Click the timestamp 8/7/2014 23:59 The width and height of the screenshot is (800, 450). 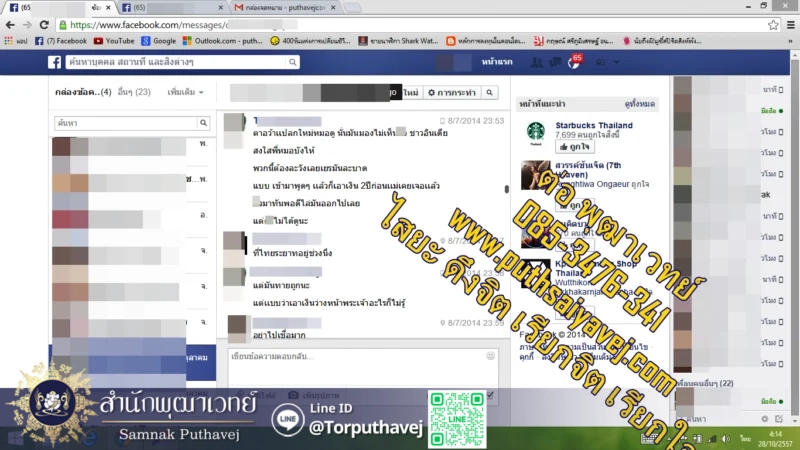coord(476,323)
